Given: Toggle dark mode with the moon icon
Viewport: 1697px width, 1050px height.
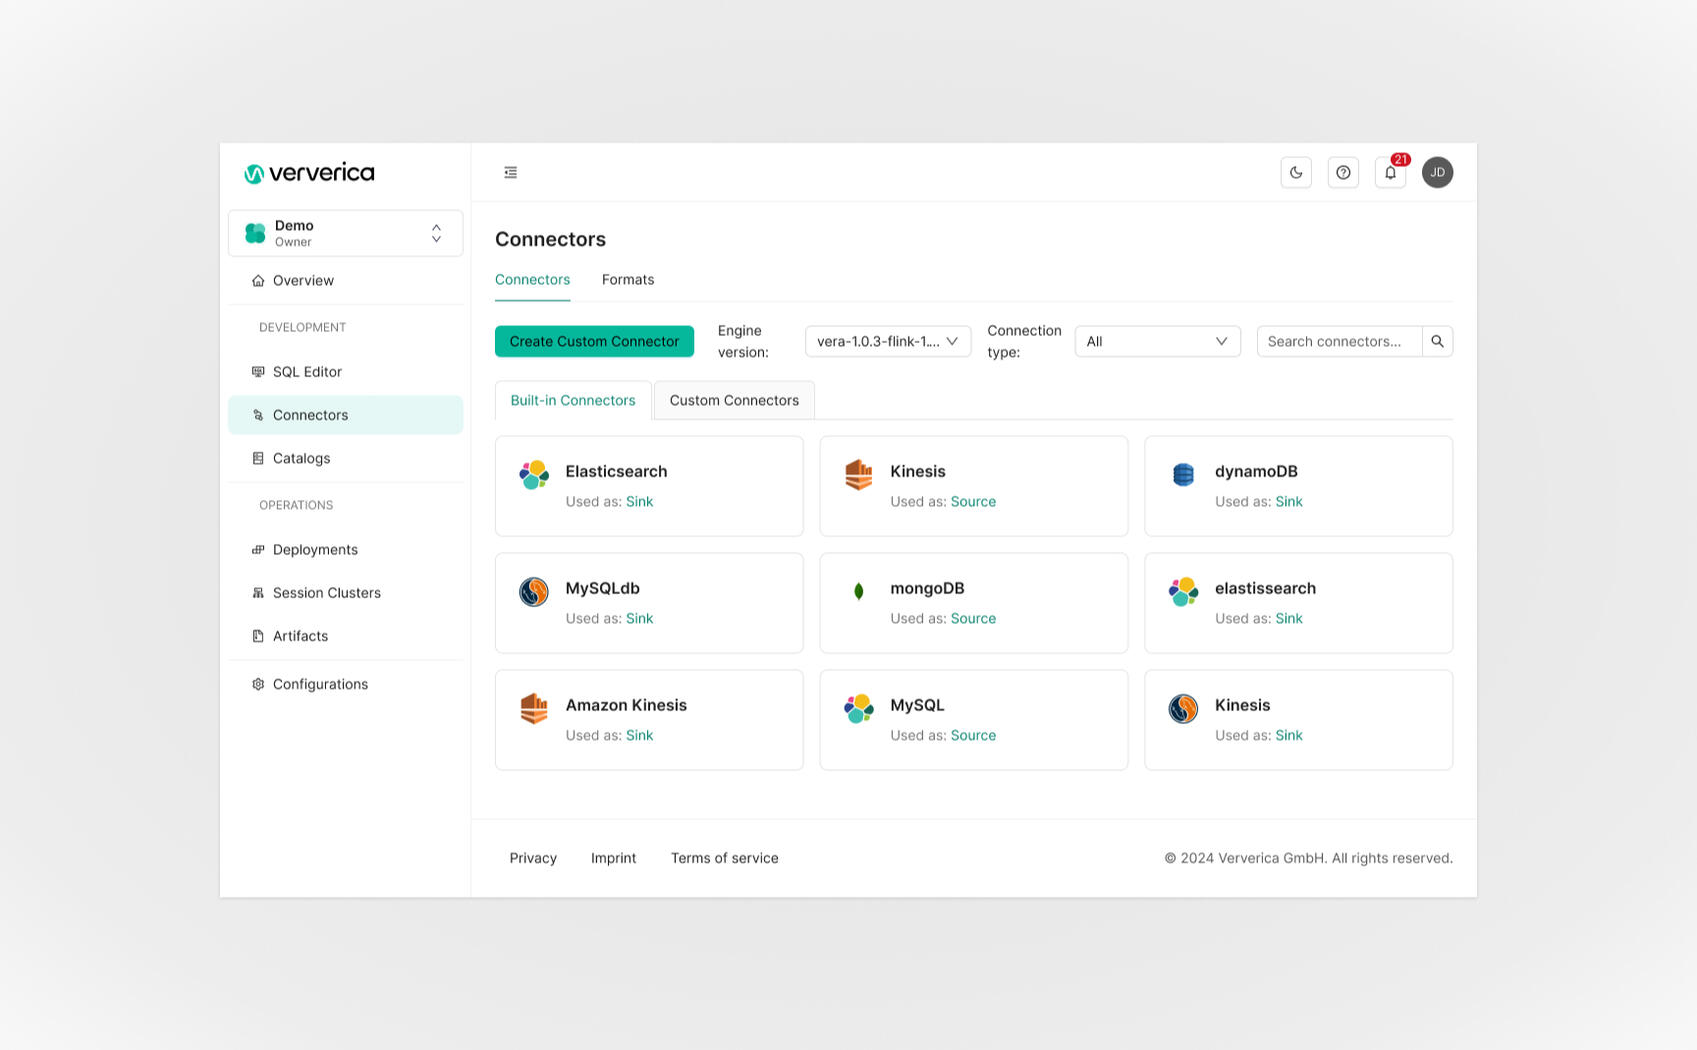Looking at the screenshot, I should 1296,172.
